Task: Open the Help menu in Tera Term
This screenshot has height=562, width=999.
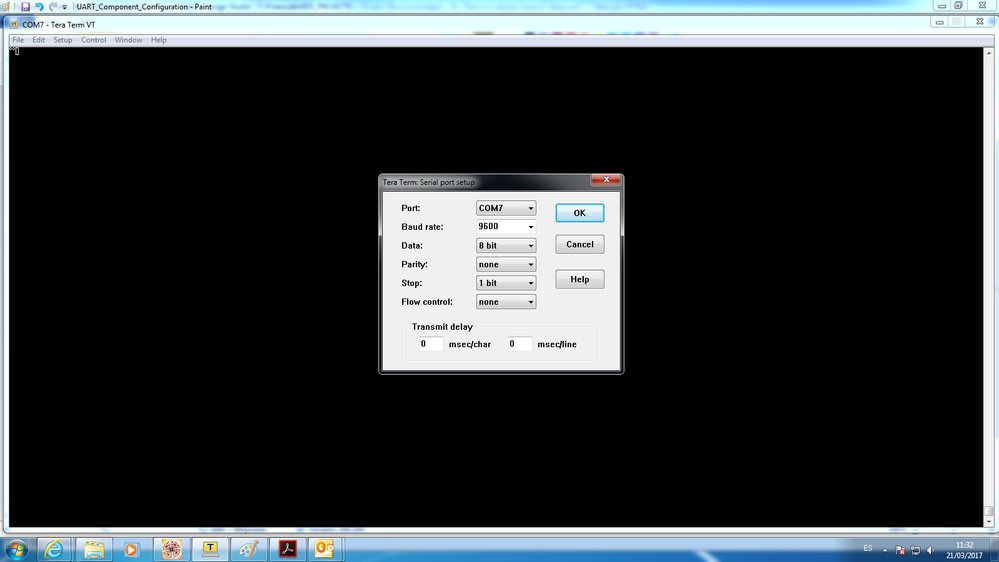Action: point(159,40)
